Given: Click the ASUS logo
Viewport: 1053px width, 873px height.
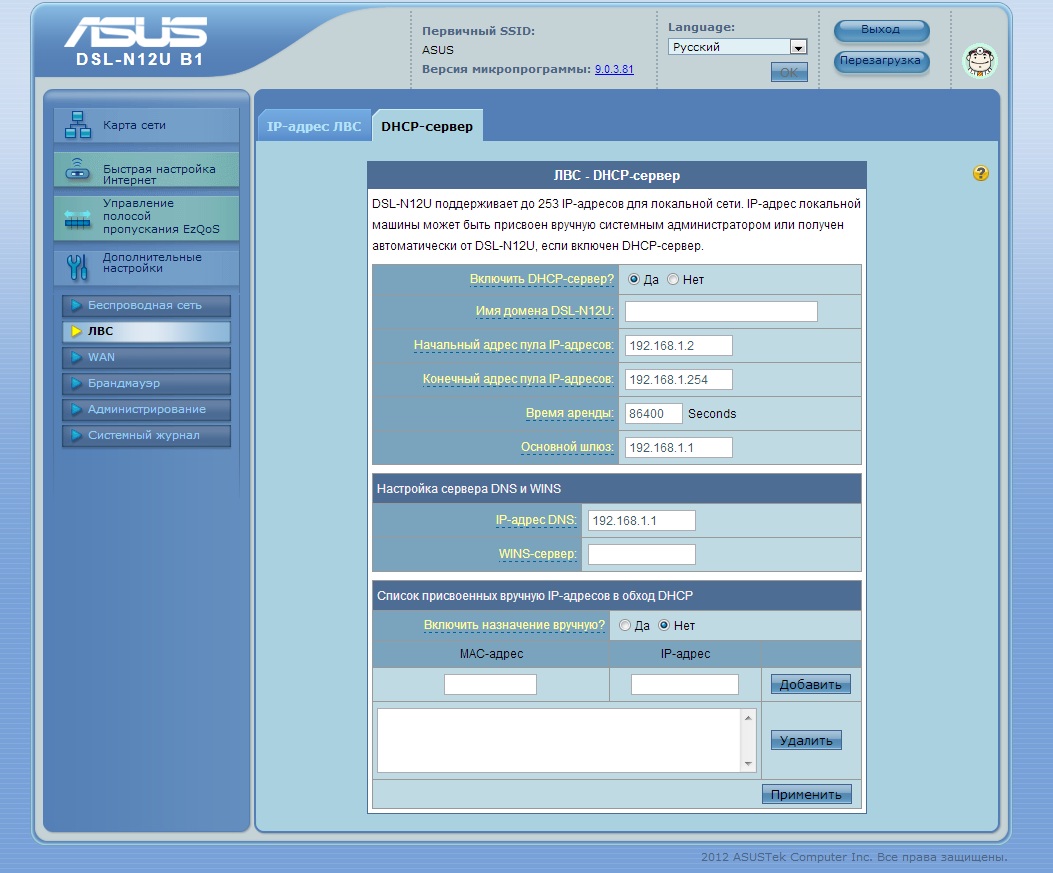Looking at the screenshot, I should 136,33.
